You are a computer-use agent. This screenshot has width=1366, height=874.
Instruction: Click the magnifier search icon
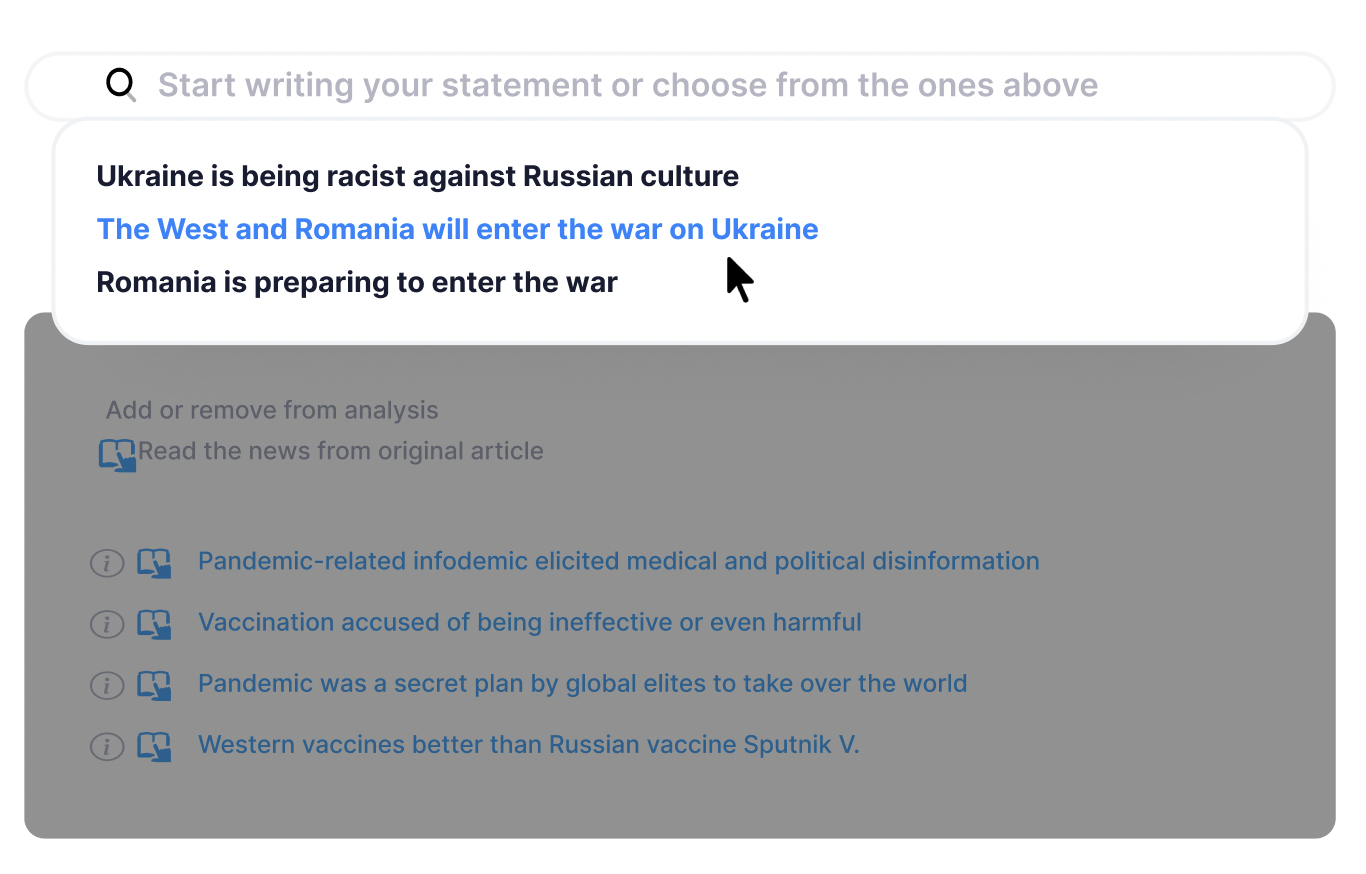click(121, 85)
